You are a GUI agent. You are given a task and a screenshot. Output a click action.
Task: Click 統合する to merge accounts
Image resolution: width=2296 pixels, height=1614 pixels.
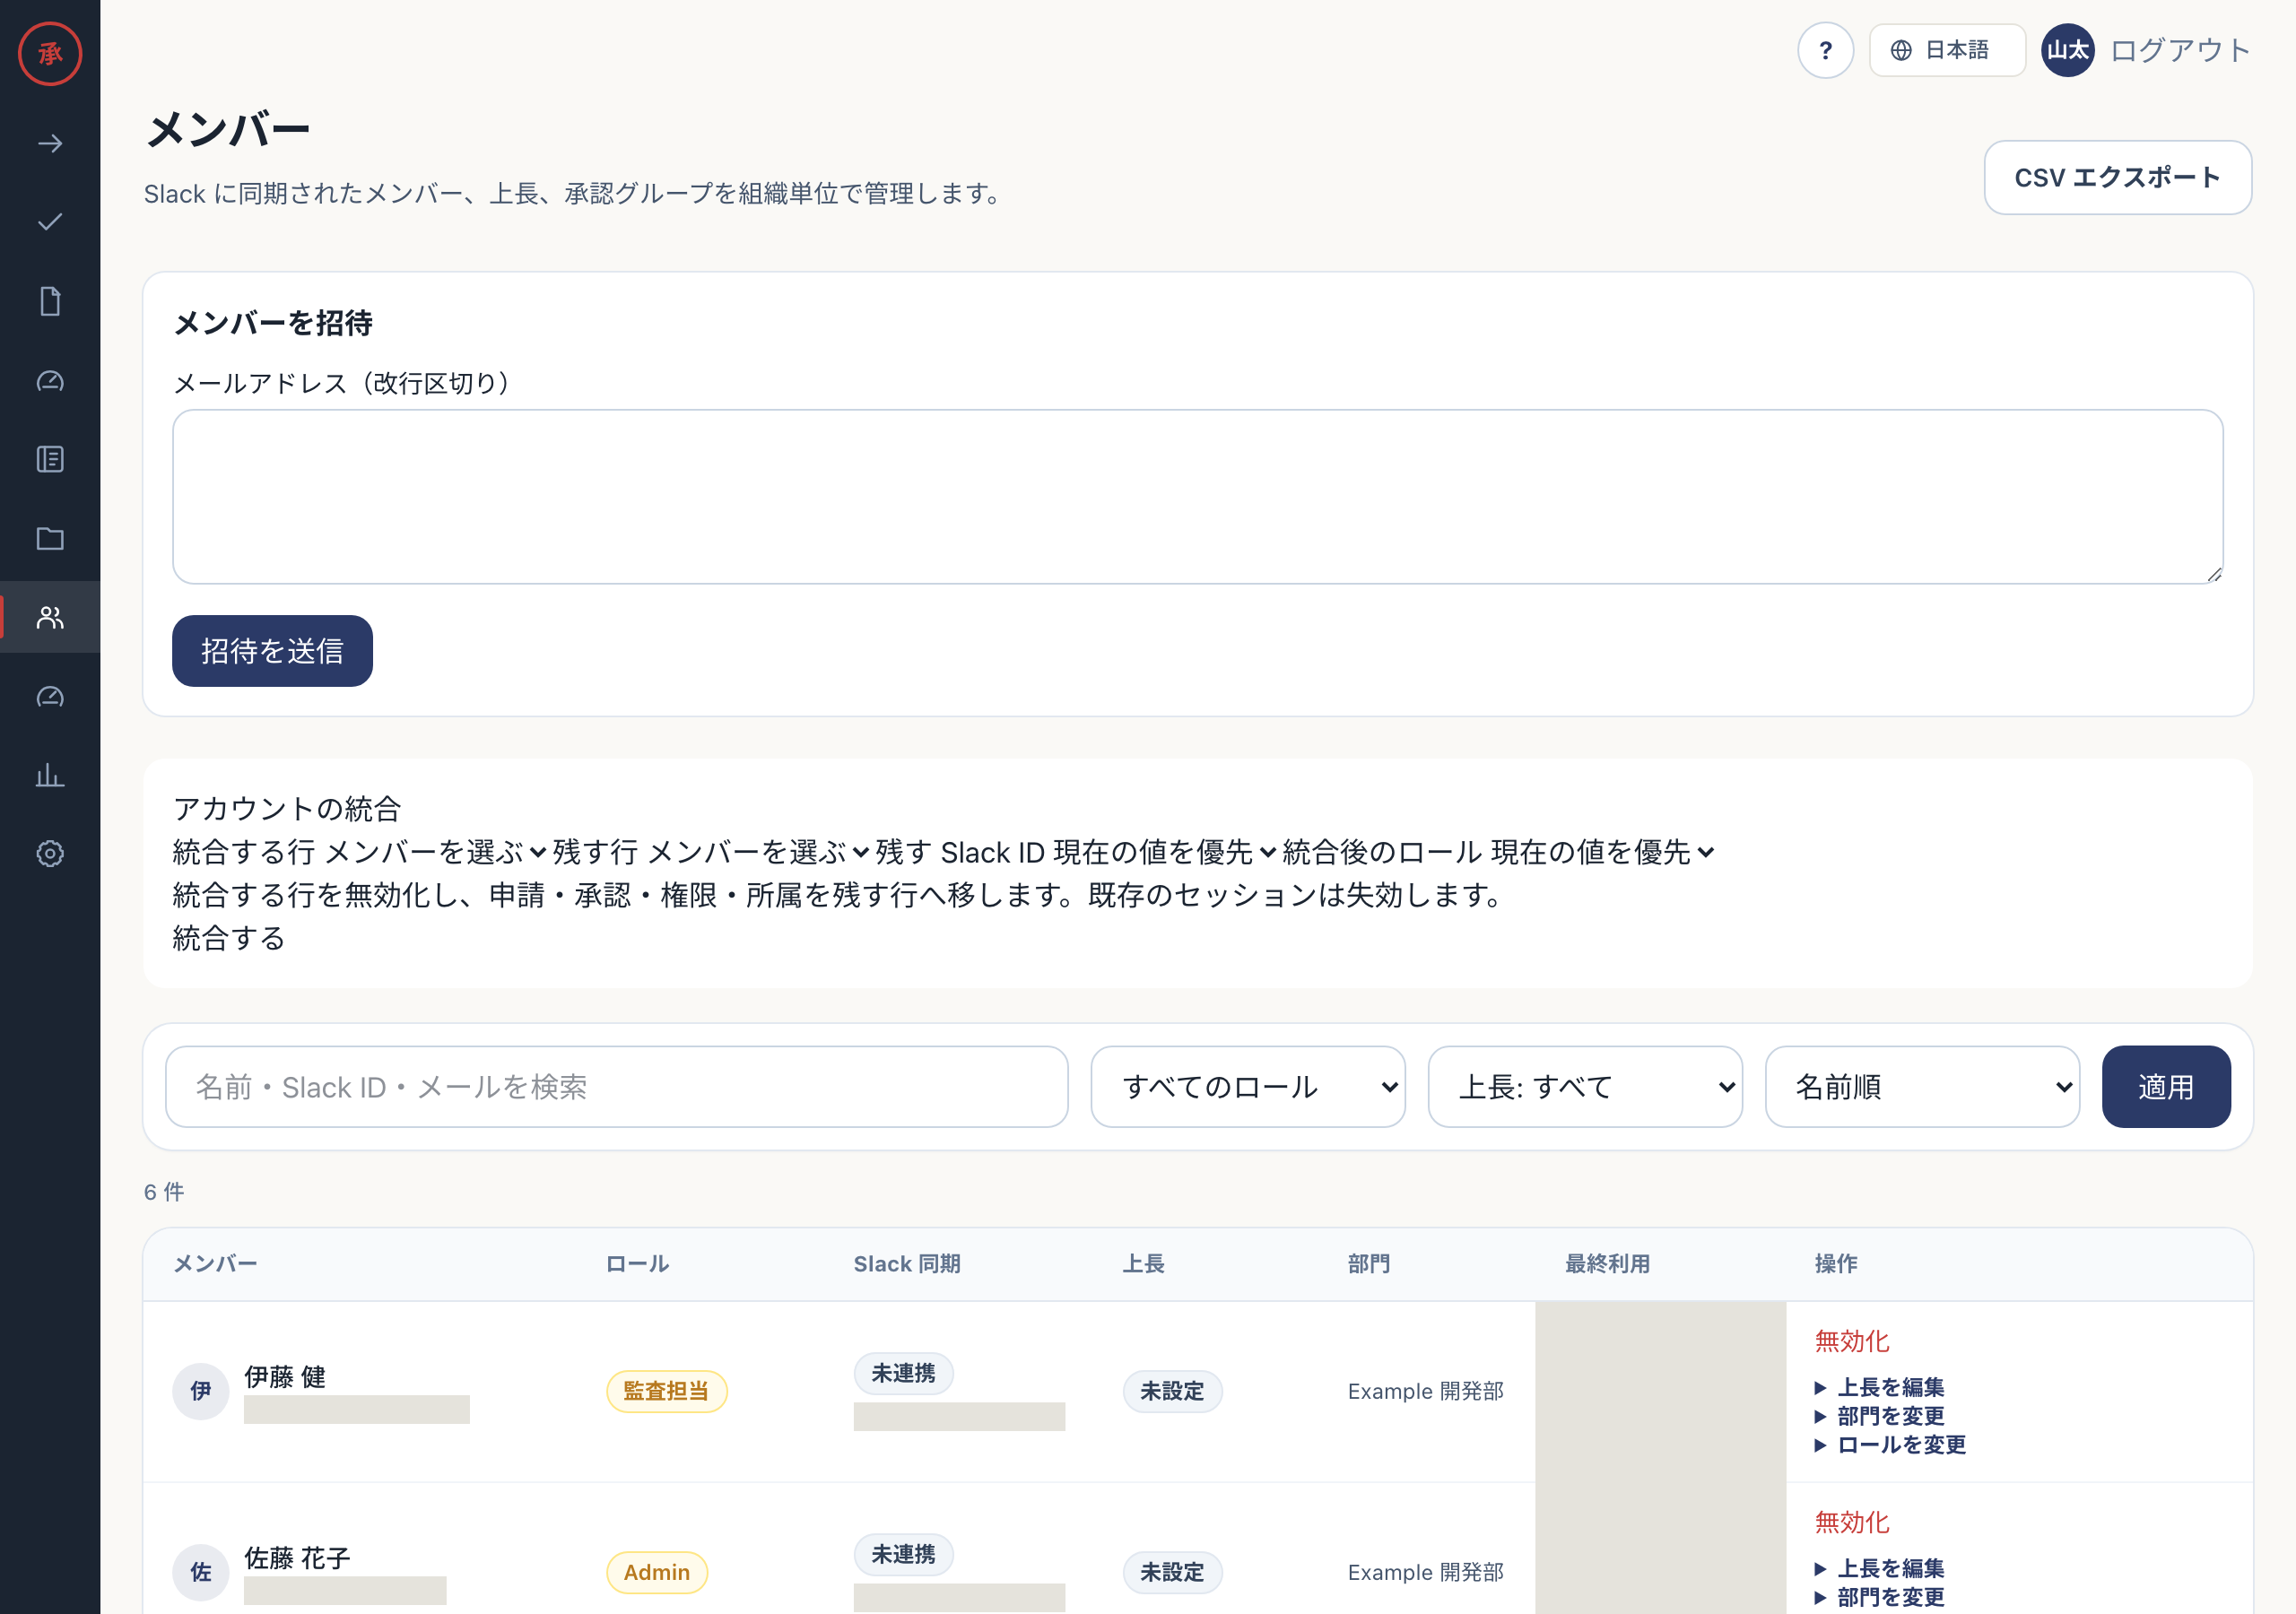click(229, 938)
